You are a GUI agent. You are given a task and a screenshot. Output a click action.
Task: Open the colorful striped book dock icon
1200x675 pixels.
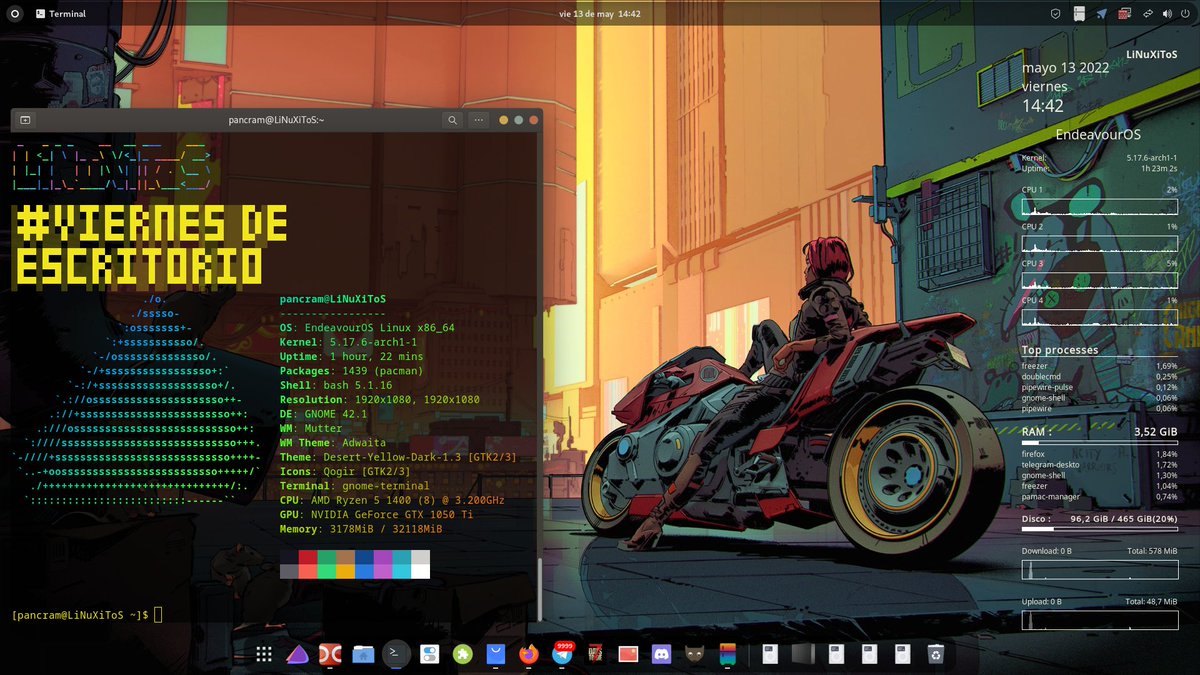click(x=727, y=654)
